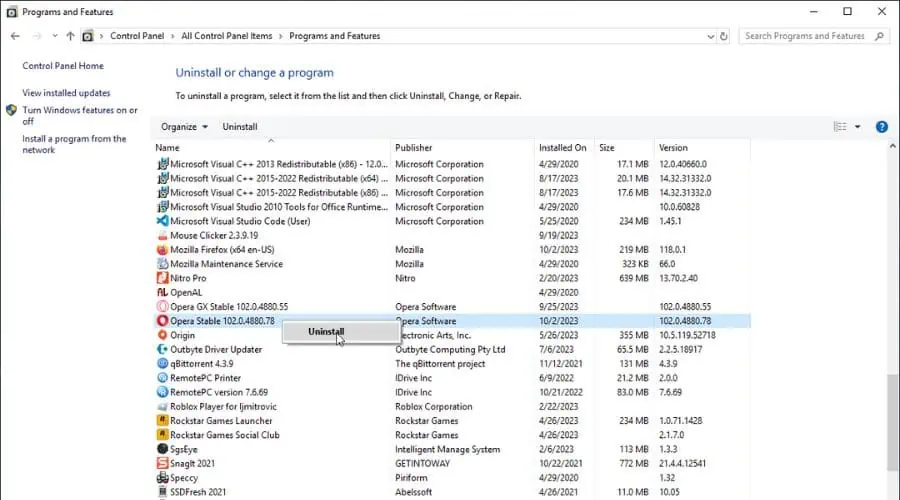The width and height of the screenshot is (900, 500).
Task: Click the Microsoft Visual Studio Code icon
Action: pos(162,221)
